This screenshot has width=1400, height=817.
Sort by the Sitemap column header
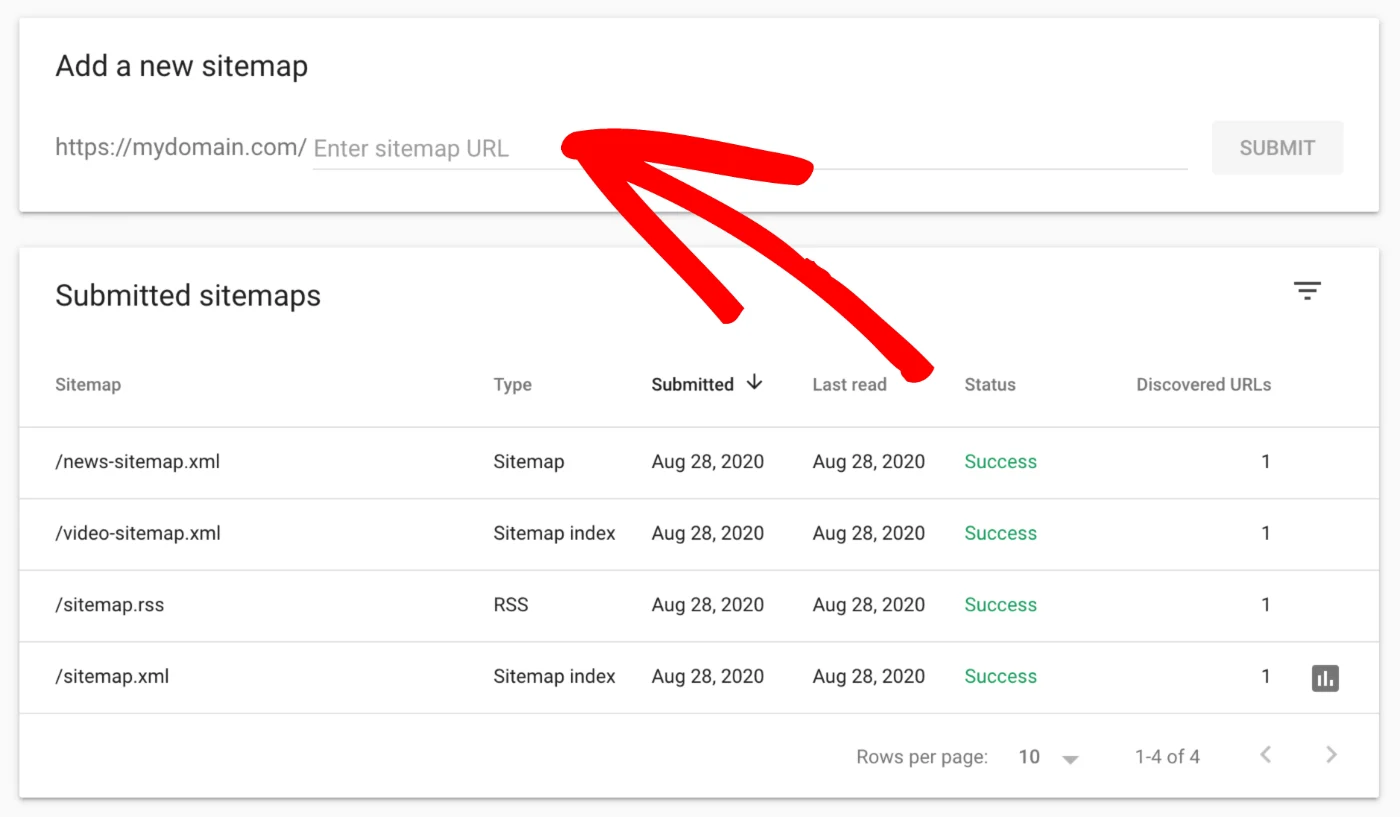pyautogui.click(x=88, y=384)
